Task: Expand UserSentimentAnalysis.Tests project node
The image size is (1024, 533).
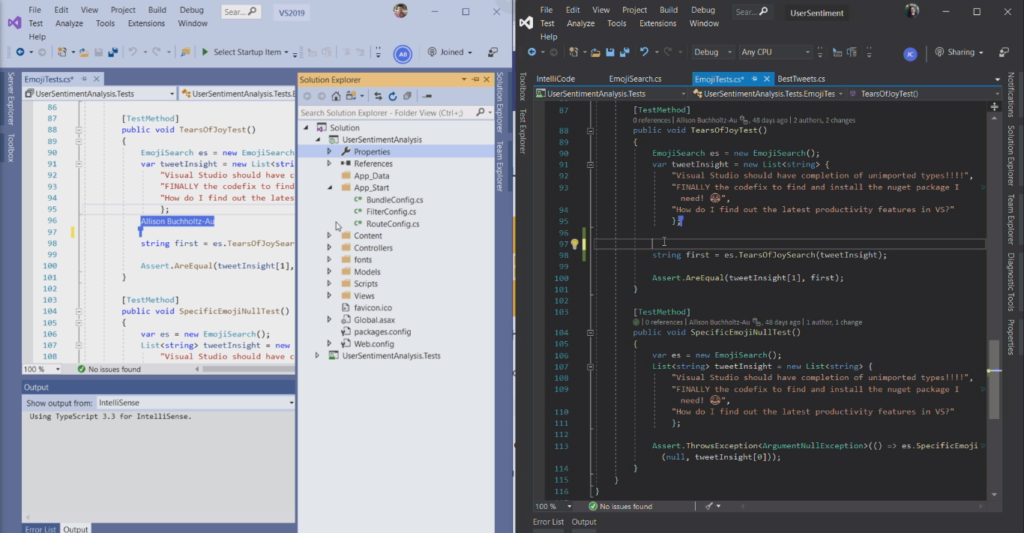Action: [317, 356]
